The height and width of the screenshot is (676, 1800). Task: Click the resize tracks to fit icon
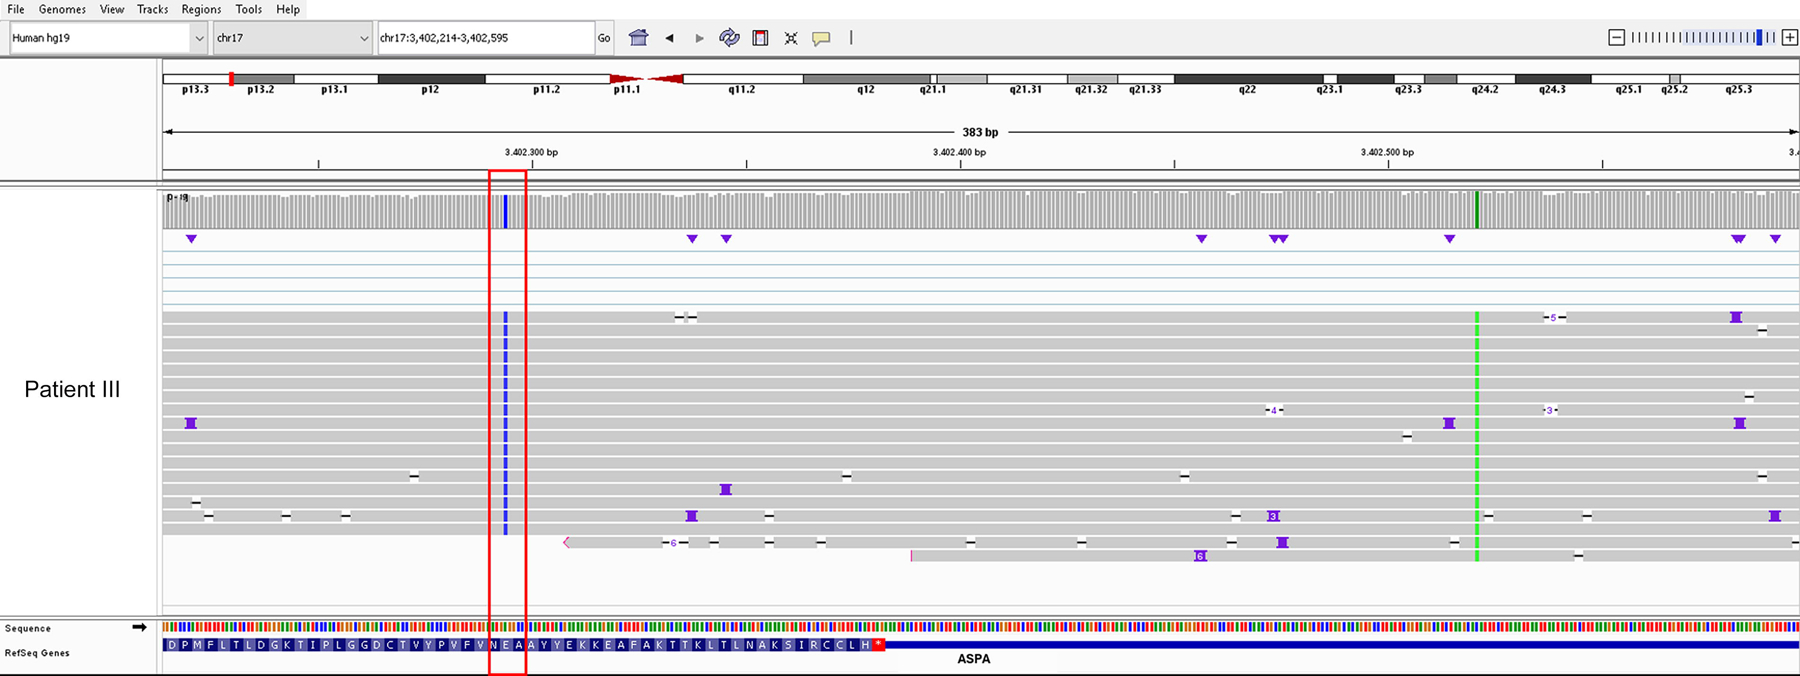coord(791,38)
